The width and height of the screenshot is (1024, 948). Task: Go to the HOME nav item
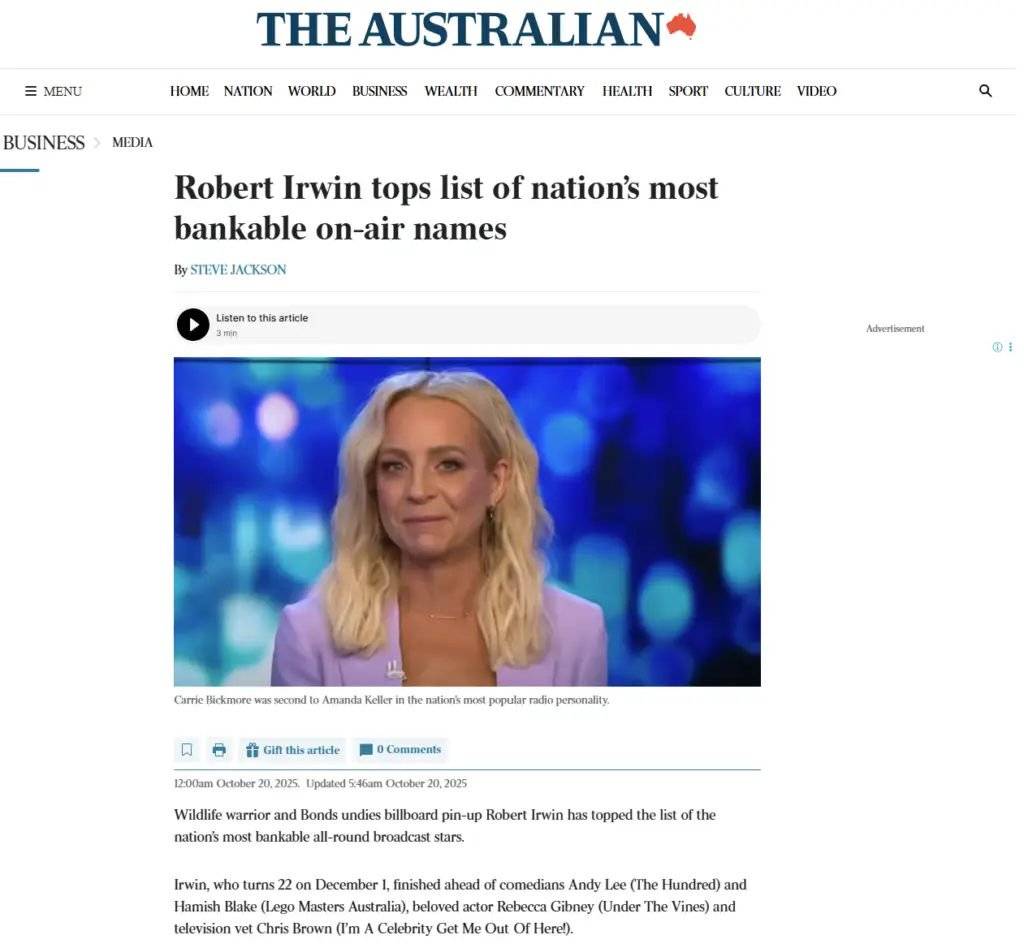tap(191, 91)
